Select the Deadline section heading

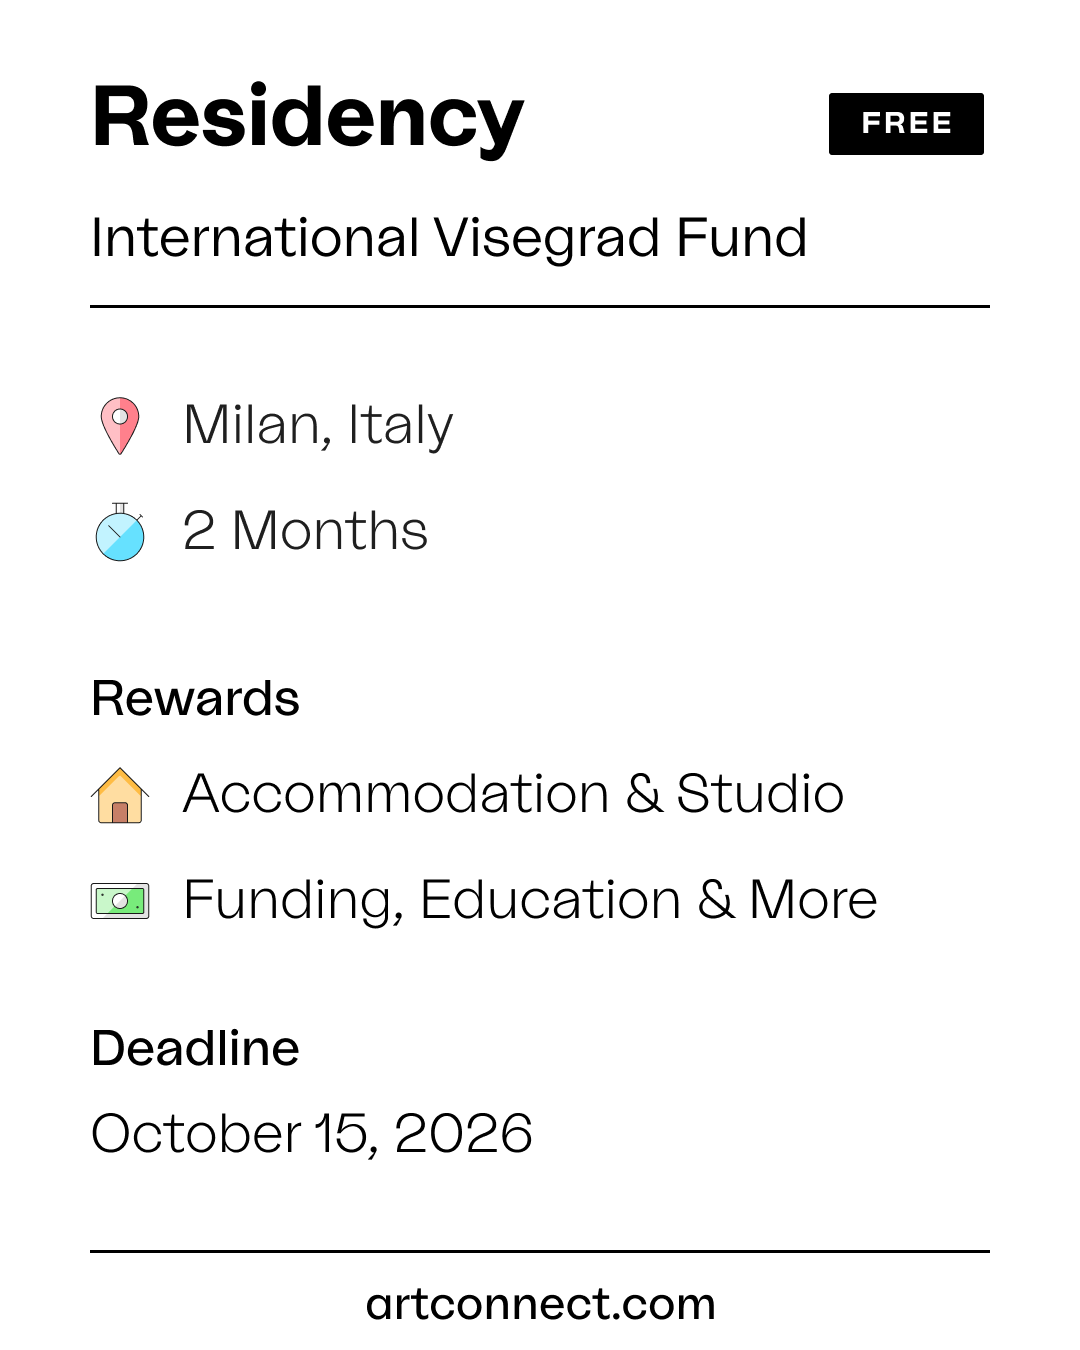[196, 1049]
